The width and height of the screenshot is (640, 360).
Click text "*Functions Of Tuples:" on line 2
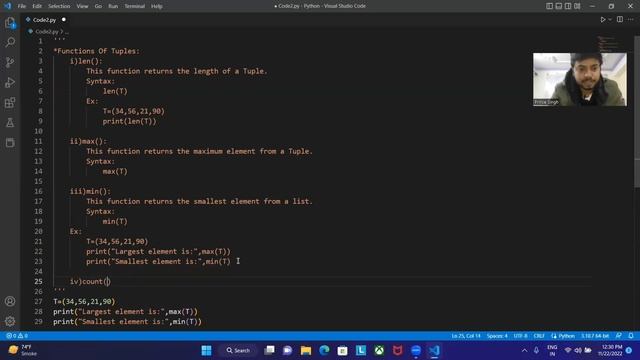click(x=96, y=51)
